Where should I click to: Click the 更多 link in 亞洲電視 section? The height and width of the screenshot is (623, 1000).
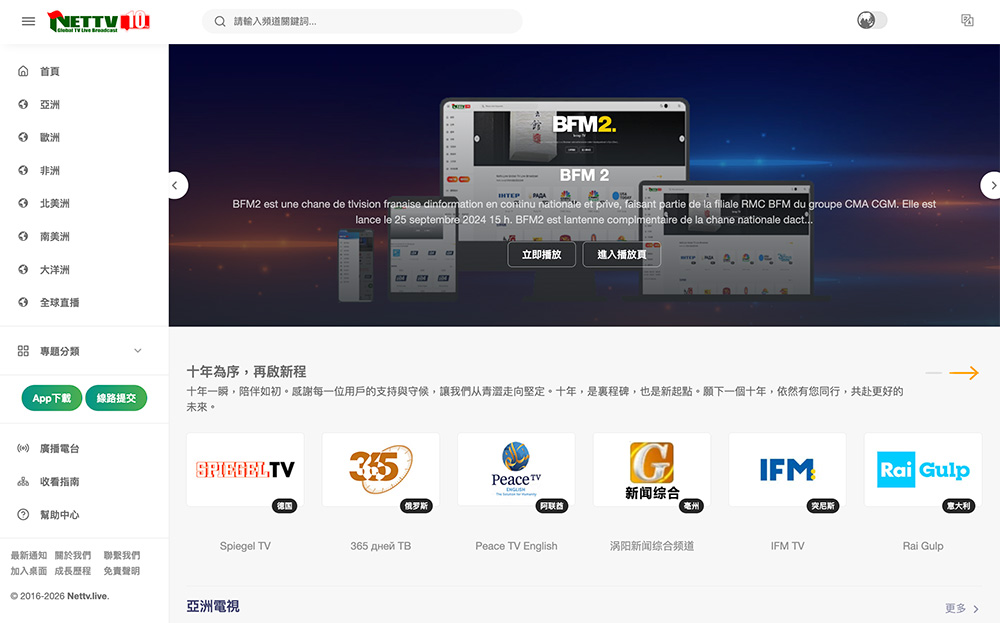(x=962, y=608)
